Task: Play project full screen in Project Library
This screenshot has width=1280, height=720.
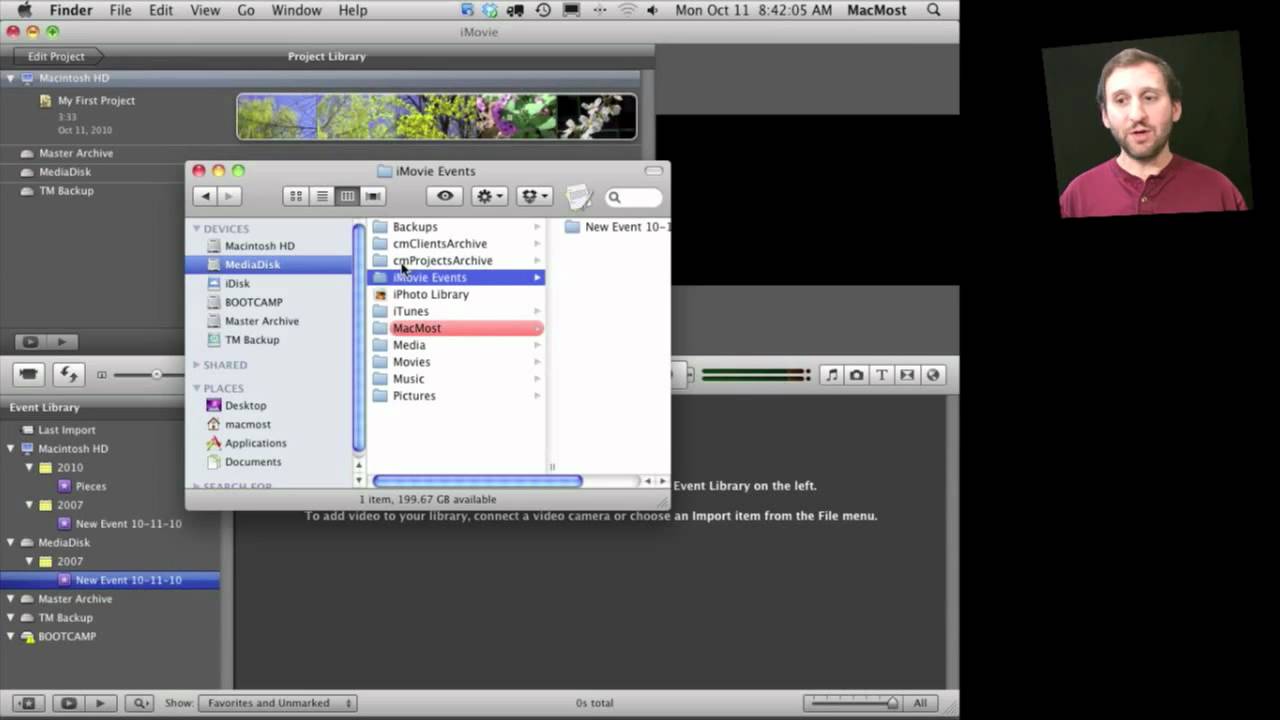Action: (30, 342)
